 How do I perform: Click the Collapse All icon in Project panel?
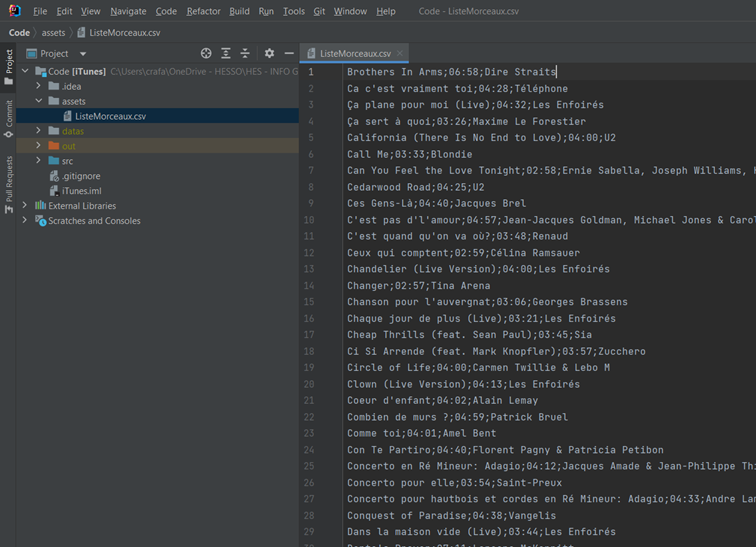coord(245,53)
